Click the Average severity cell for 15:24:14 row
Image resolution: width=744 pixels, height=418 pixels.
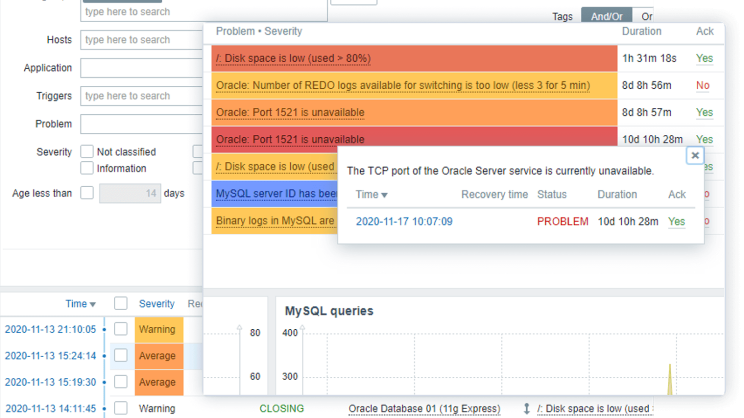coord(159,356)
